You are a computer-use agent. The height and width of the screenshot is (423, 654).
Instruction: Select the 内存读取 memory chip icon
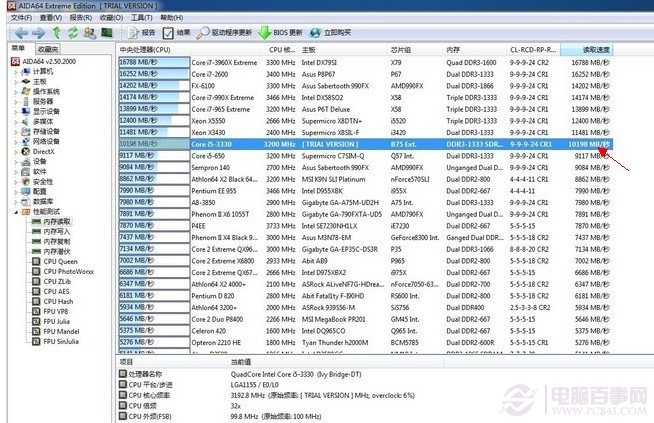point(37,222)
